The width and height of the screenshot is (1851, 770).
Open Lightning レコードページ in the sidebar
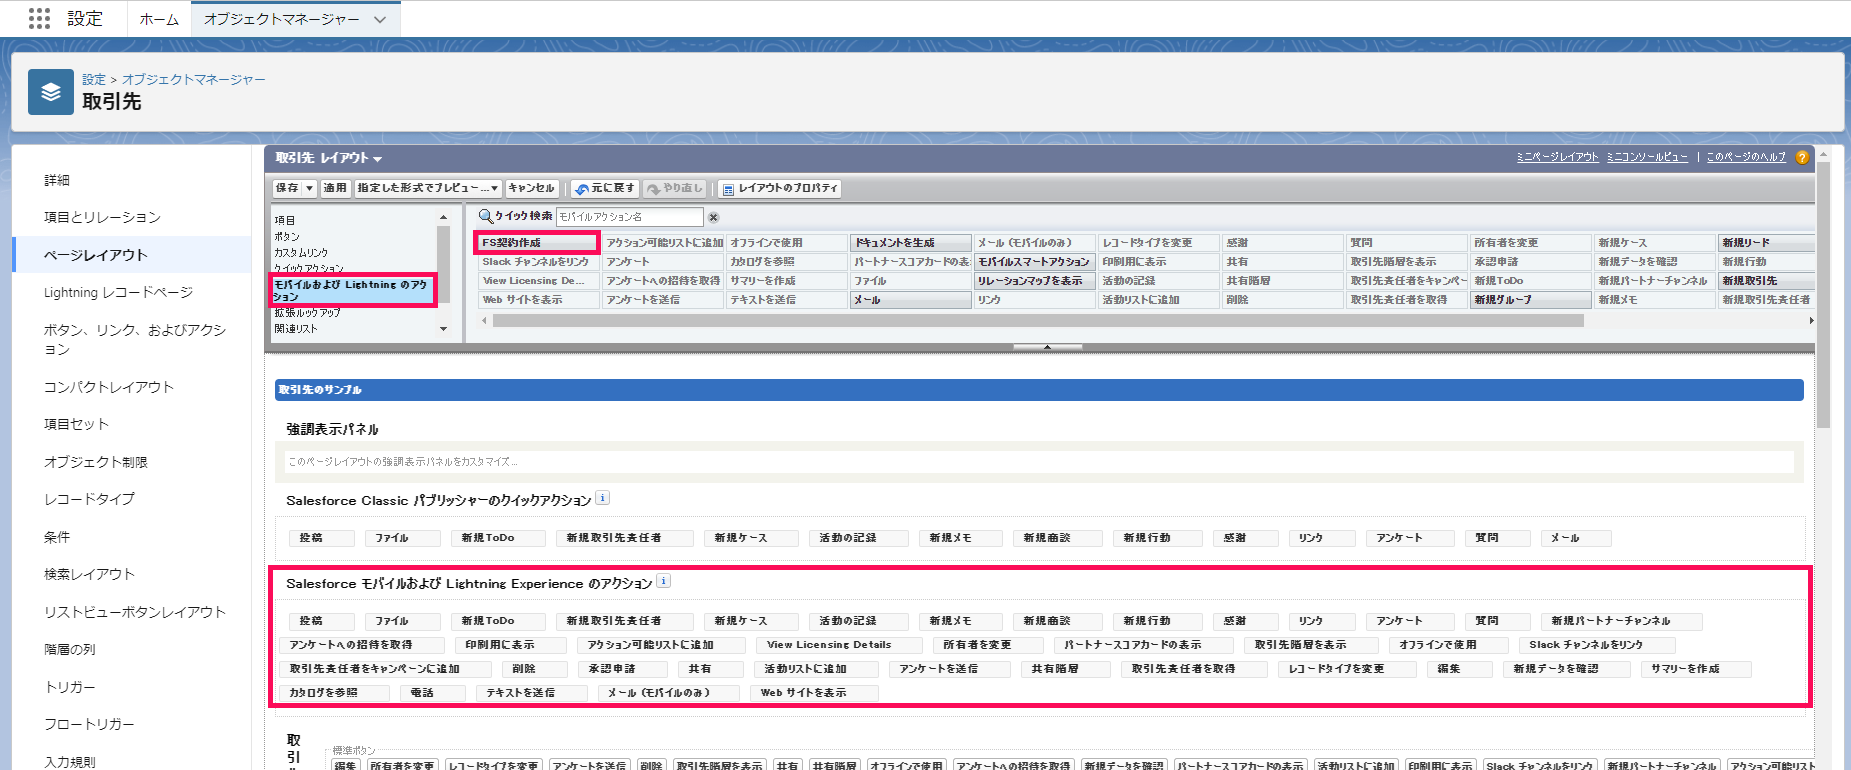click(x=118, y=292)
